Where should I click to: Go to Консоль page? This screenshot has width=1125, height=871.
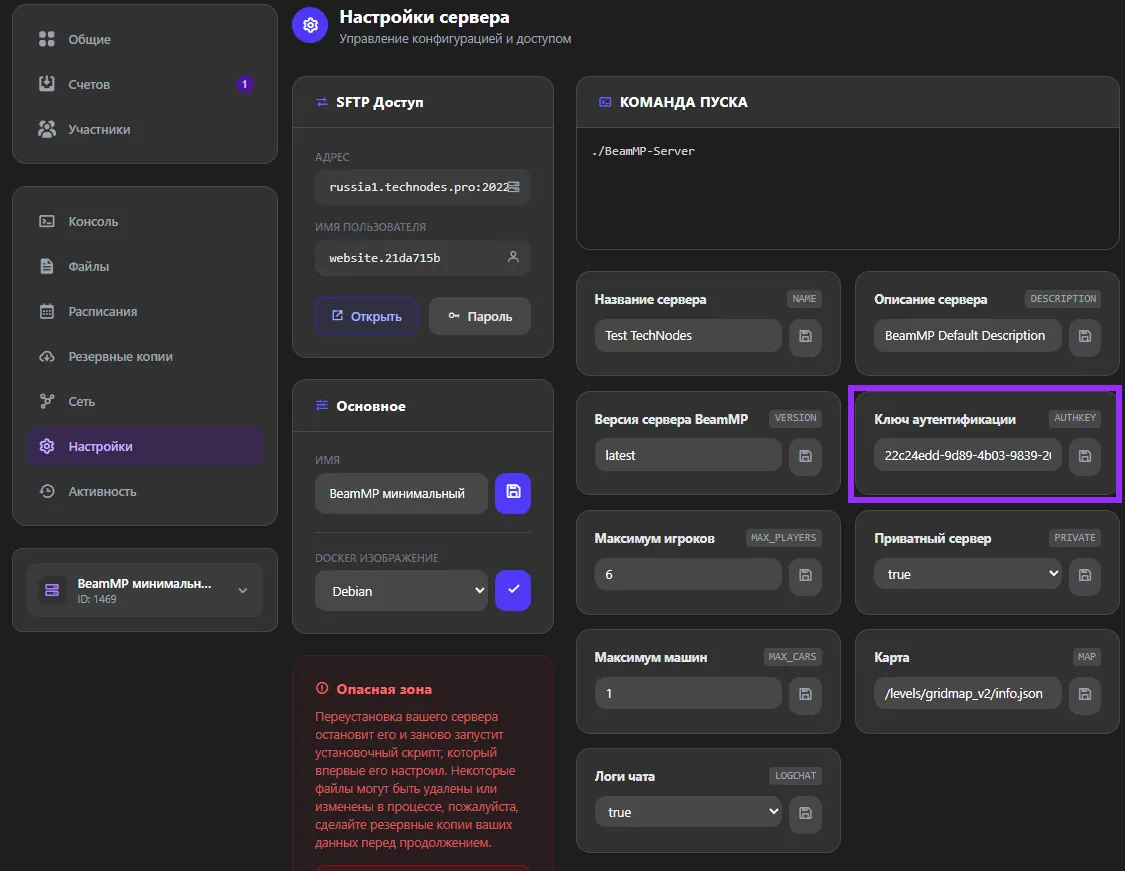tap(145, 222)
